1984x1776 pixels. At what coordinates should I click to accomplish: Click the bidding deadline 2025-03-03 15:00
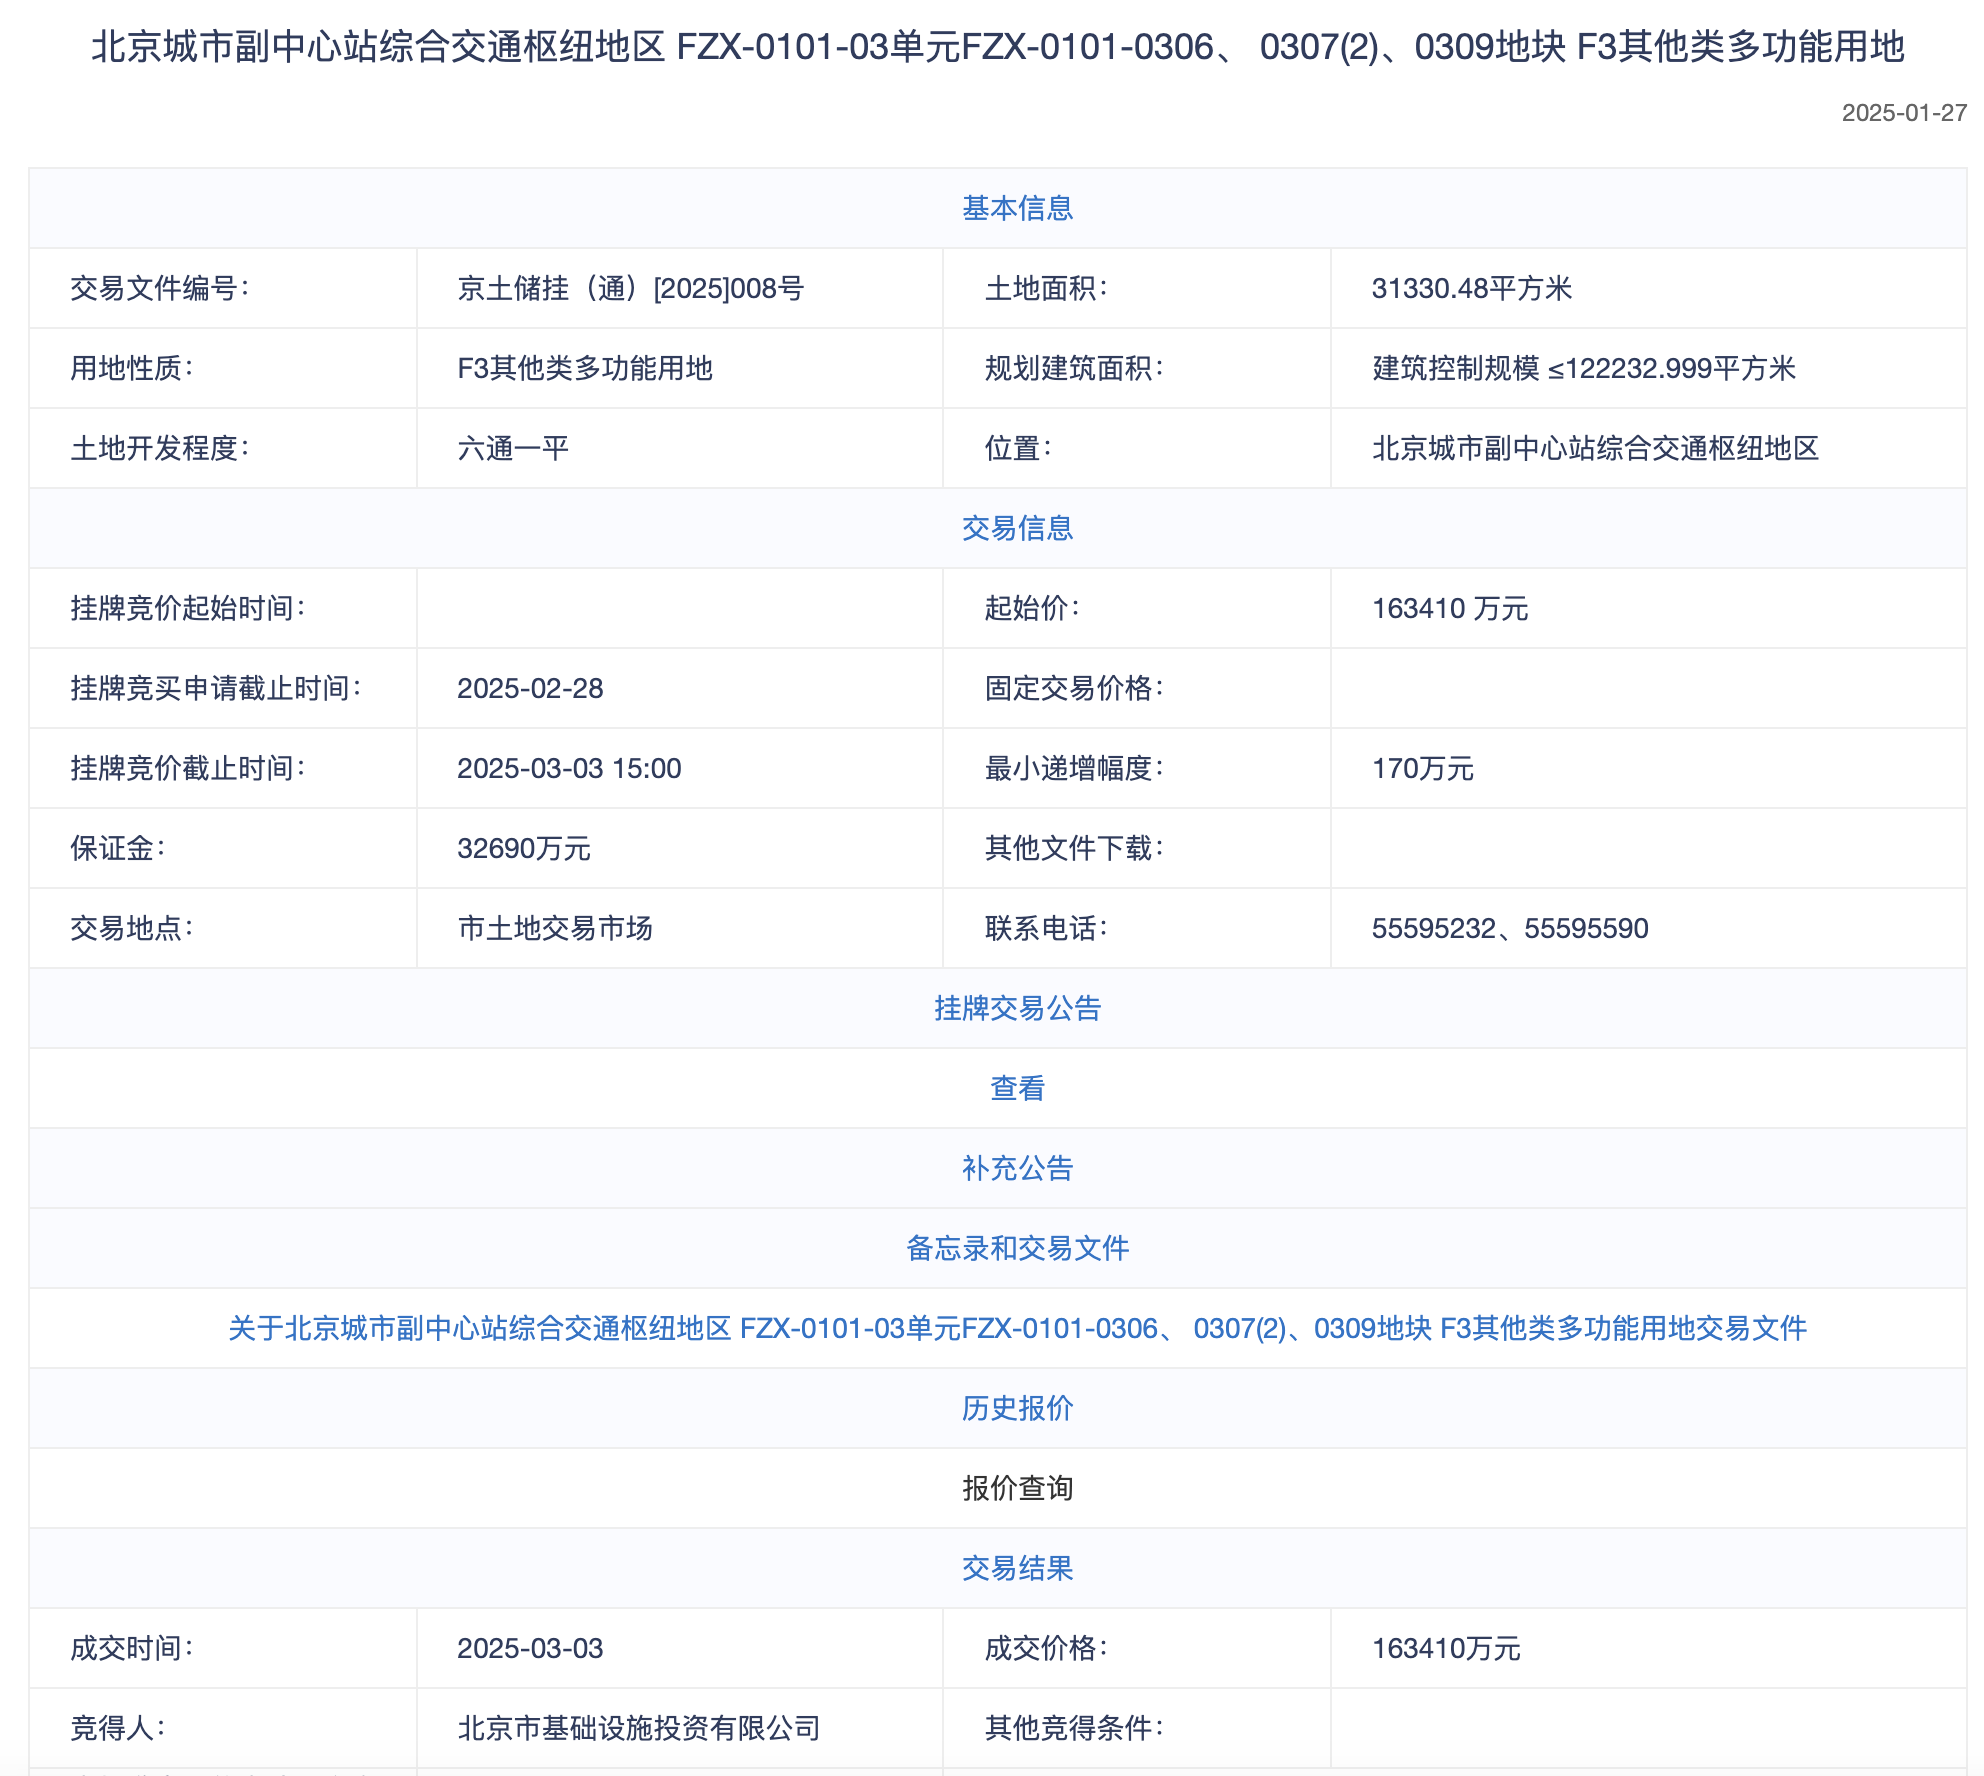point(568,768)
